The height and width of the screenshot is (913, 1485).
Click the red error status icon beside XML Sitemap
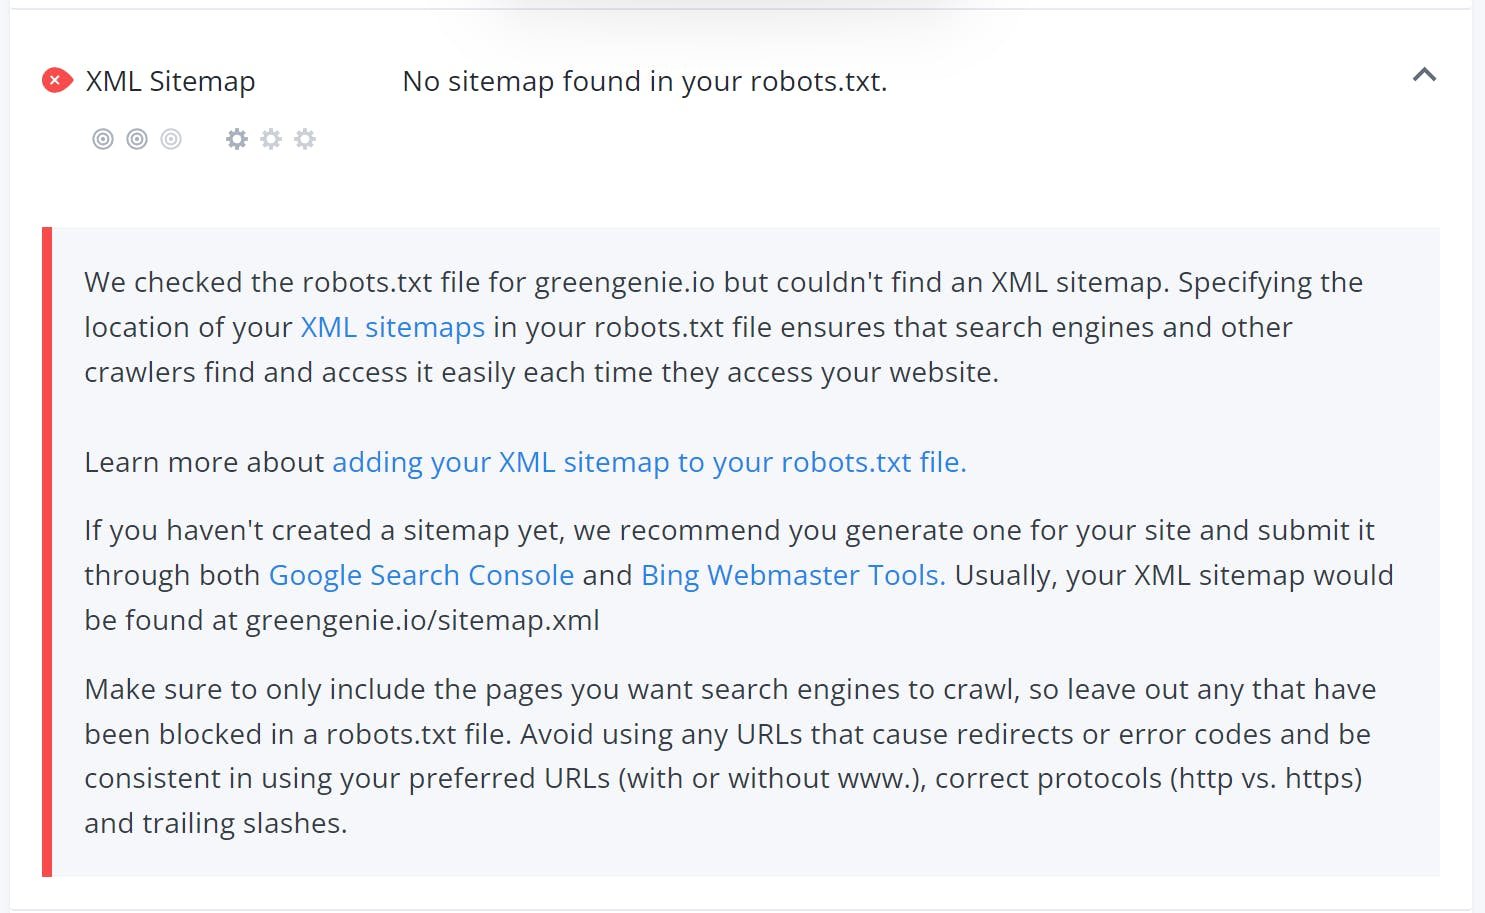click(x=57, y=80)
